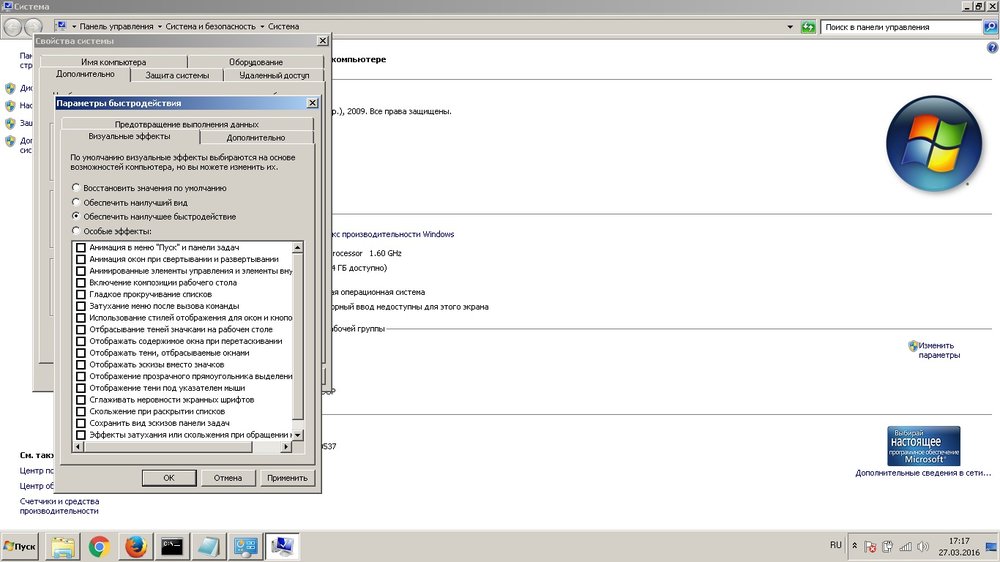
Task: Select 'Обеспечить наилучший вид' radio button
Action: click(x=76, y=202)
